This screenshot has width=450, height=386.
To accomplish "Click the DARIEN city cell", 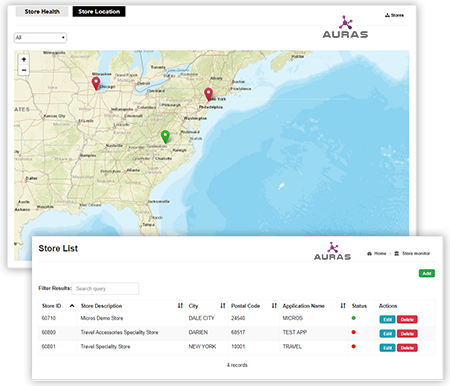I will 198,333.
